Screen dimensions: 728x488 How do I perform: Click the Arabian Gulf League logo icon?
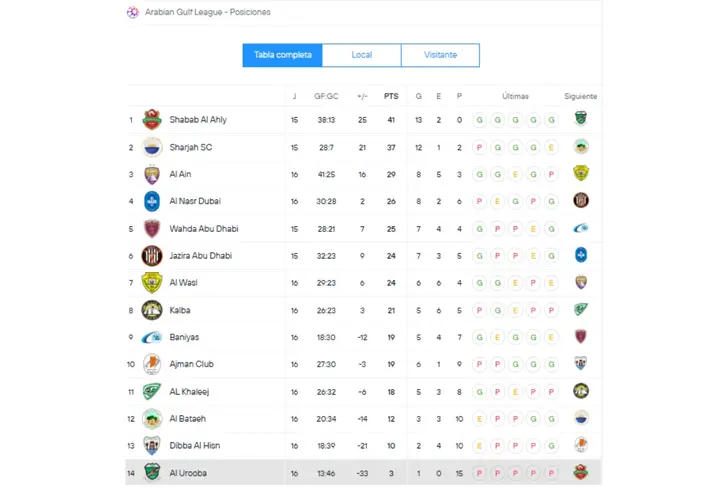tap(133, 12)
